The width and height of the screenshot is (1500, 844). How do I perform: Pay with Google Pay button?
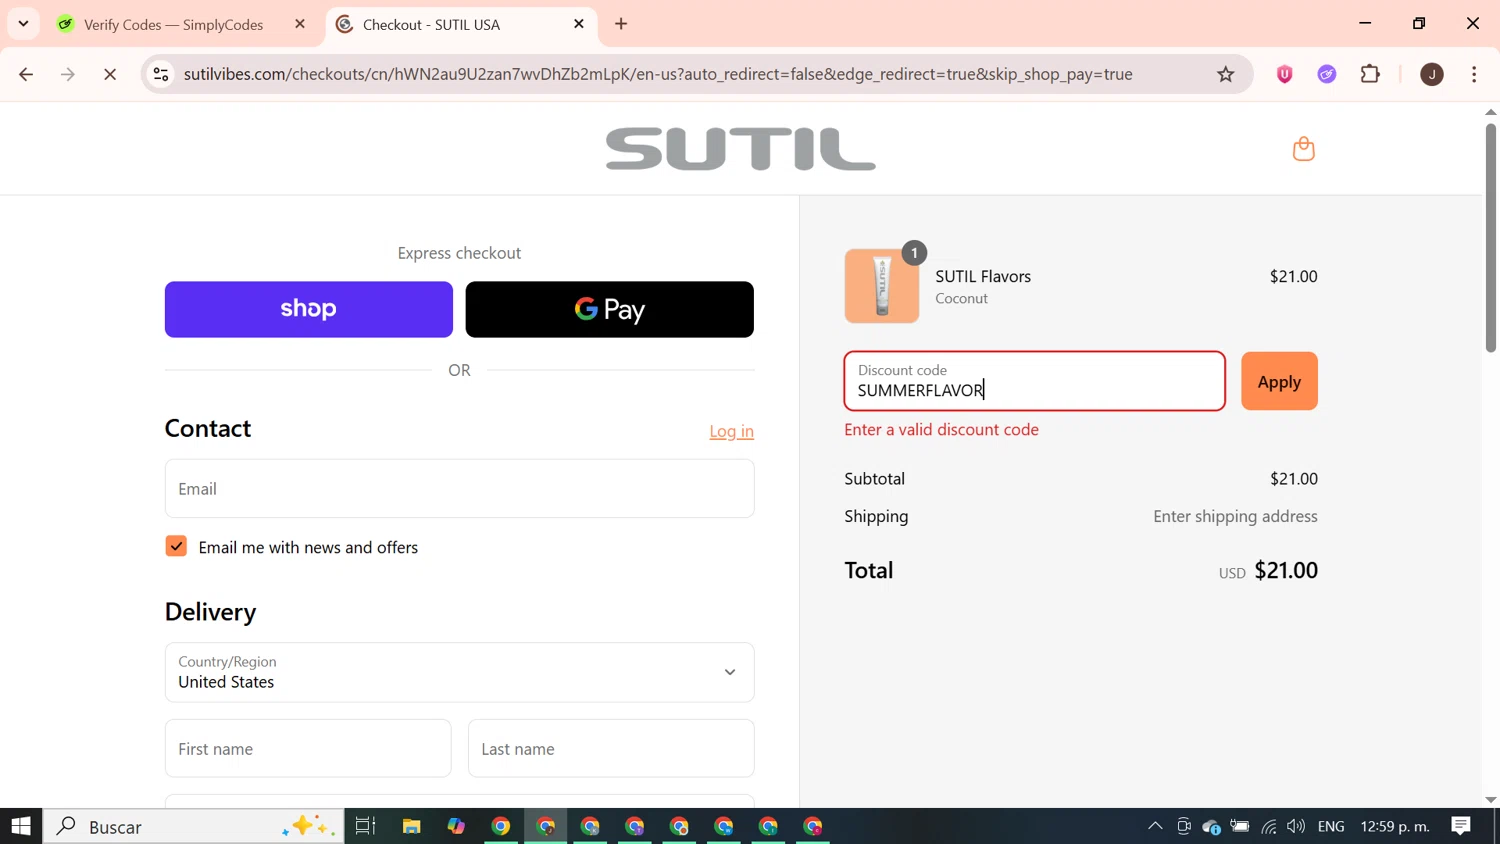610,309
